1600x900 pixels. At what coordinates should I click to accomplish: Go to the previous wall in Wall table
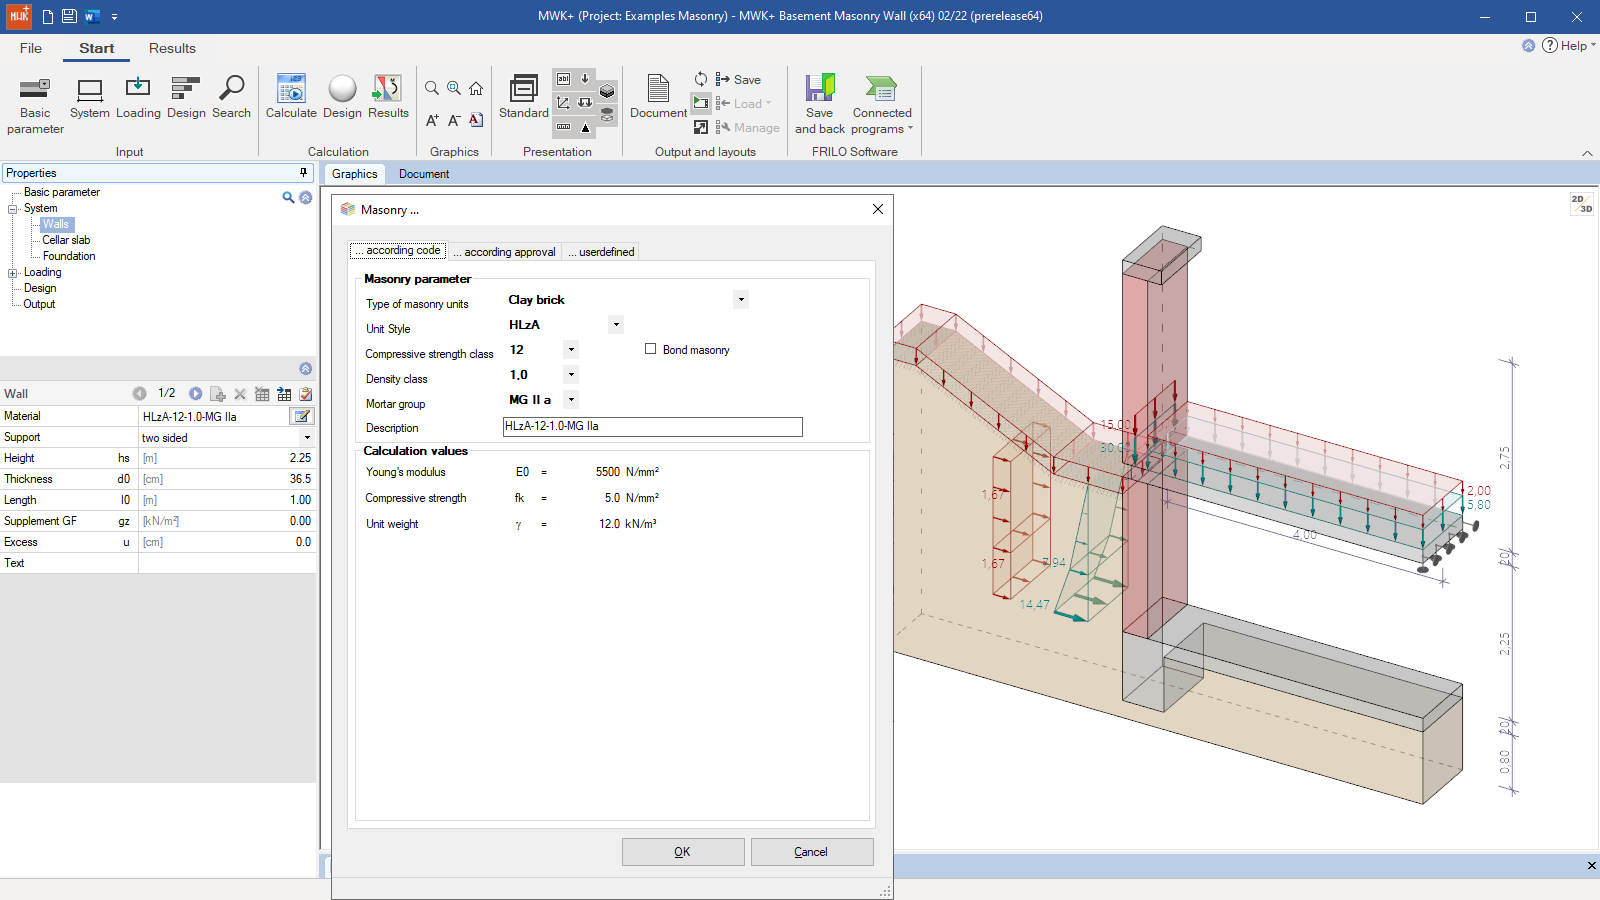(x=139, y=394)
